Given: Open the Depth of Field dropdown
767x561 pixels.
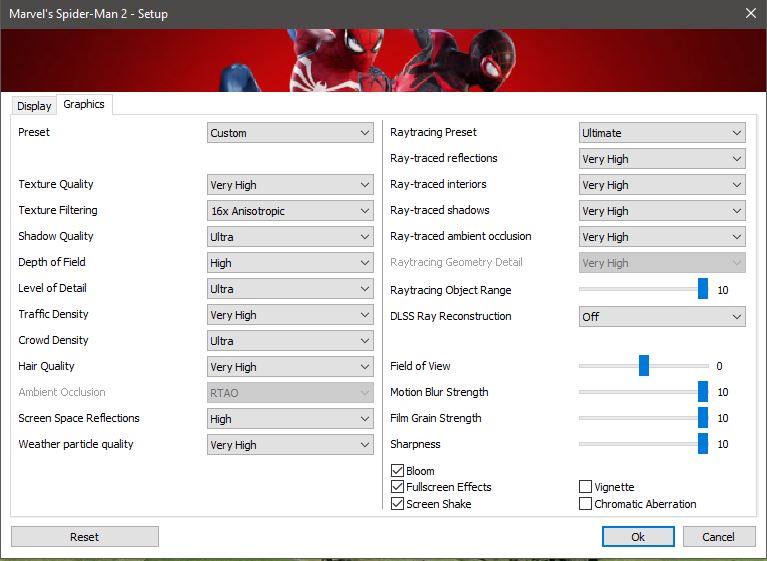Looking at the screenshot, I should click(290, 263).
